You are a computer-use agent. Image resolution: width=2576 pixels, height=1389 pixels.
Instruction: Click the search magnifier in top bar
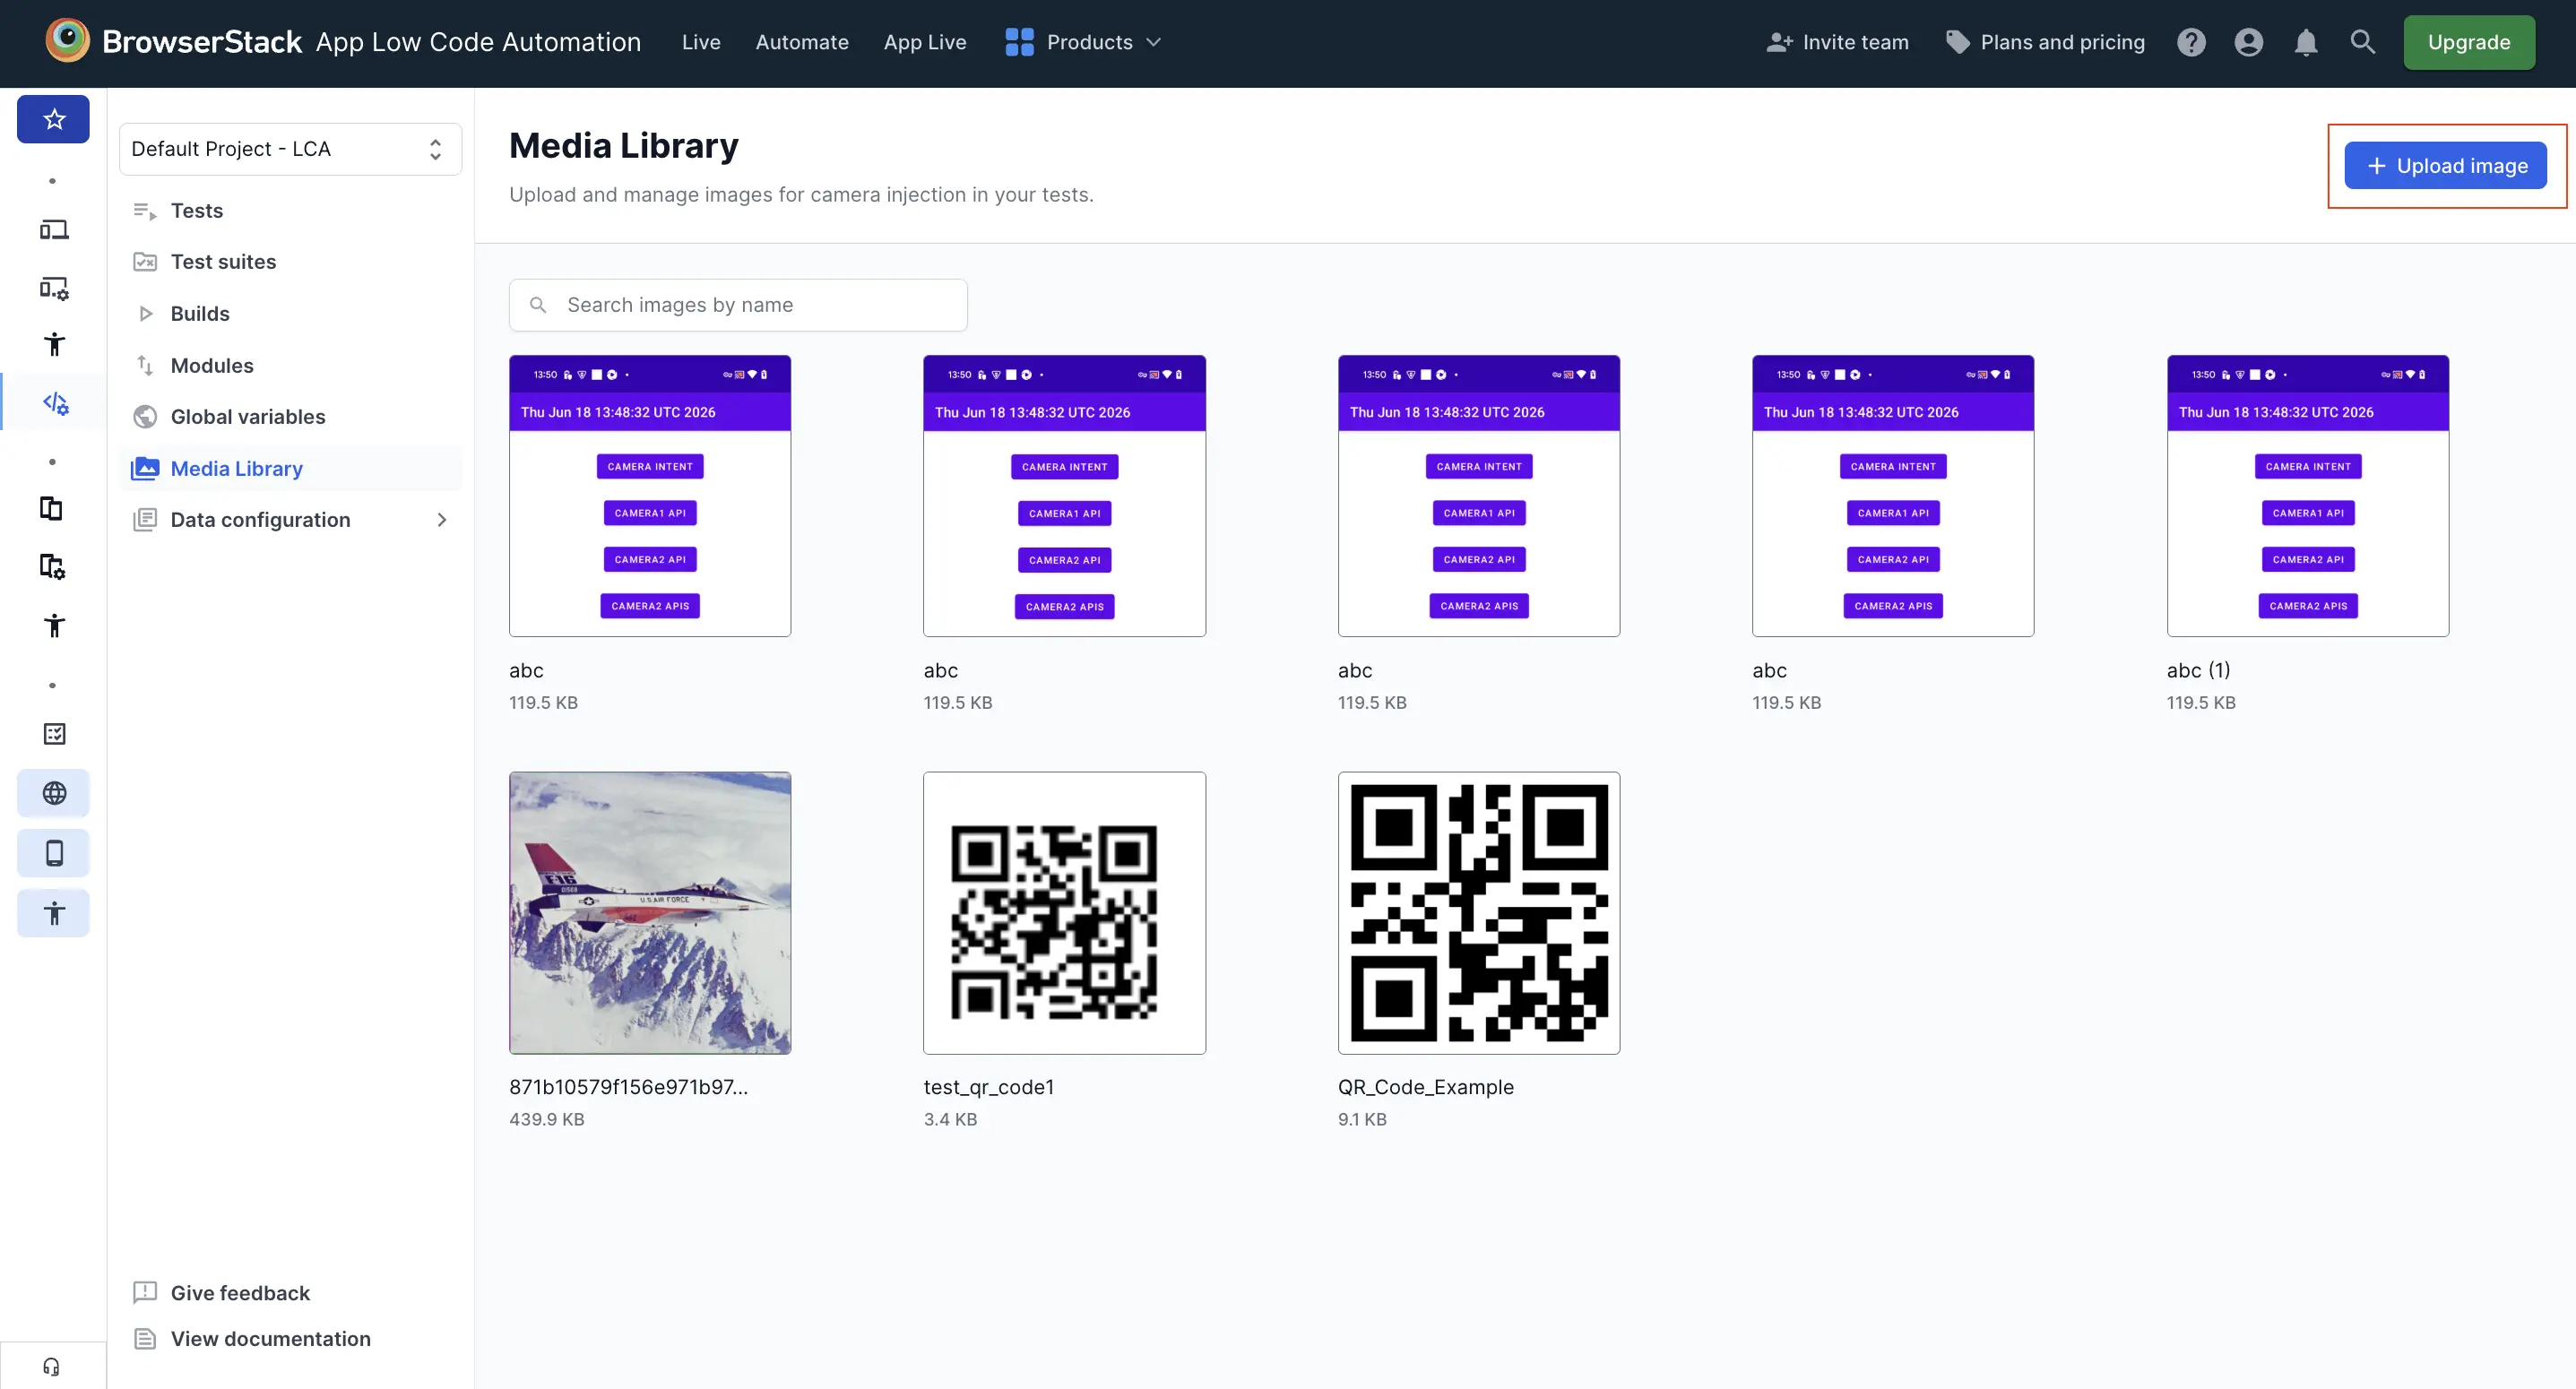pos(2362,42)
